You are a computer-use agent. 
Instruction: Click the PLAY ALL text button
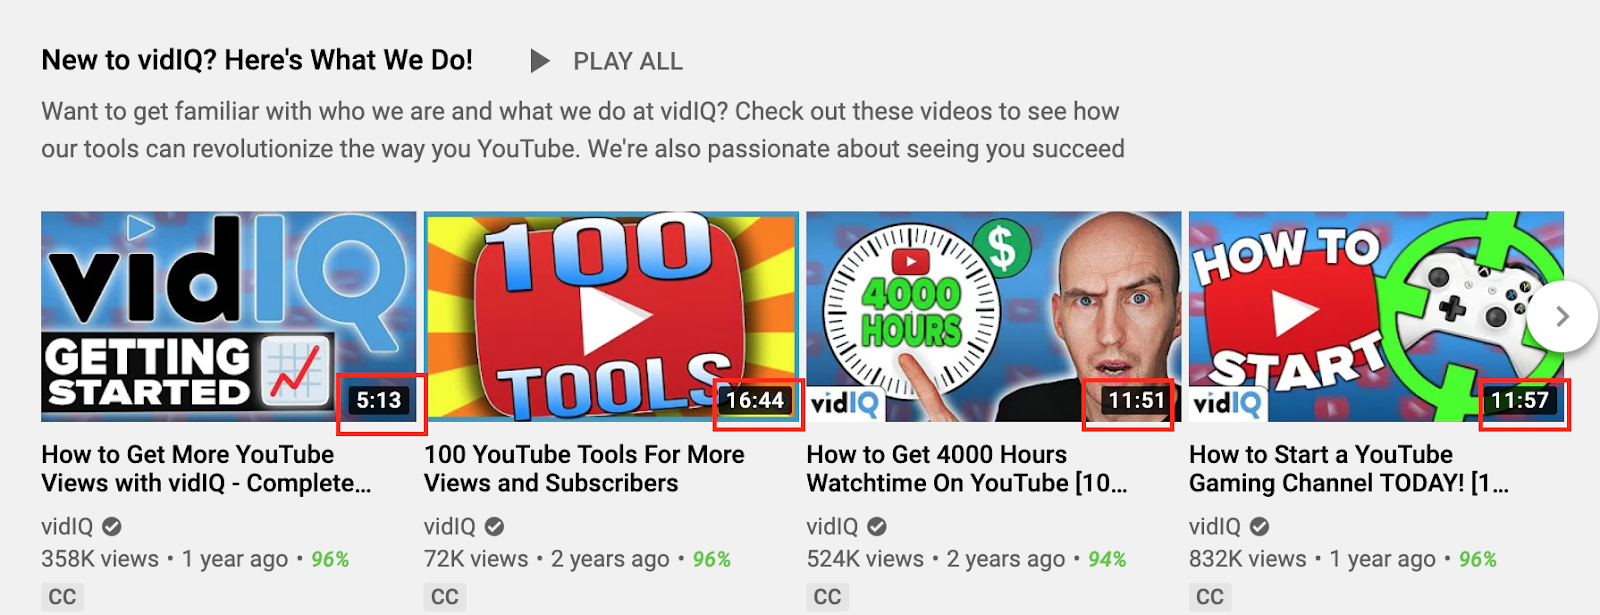click(628, 62)
